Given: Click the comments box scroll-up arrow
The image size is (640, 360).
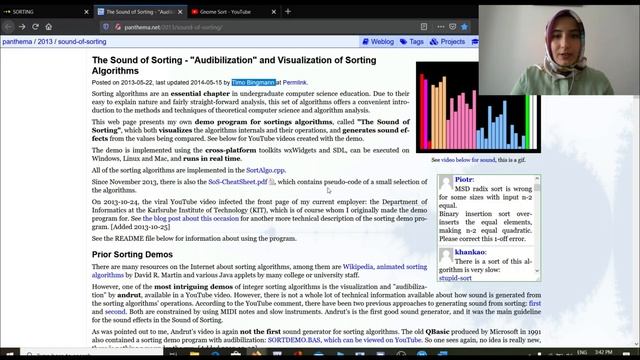Looking at the screenshot, I should point(537,178).
